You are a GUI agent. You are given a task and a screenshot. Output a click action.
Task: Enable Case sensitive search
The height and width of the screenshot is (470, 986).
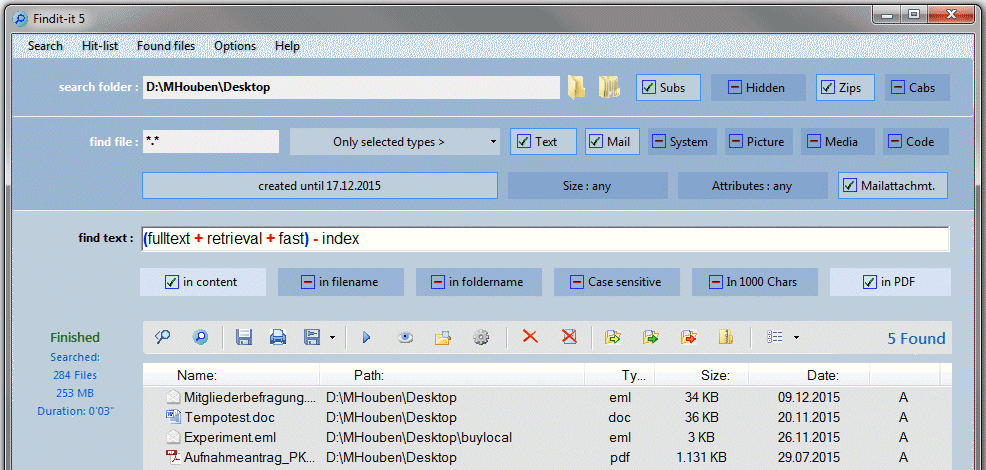pos(617,282)
